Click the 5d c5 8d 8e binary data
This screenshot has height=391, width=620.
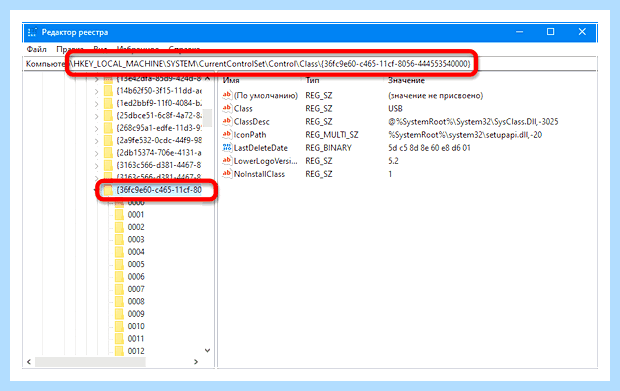429,148
